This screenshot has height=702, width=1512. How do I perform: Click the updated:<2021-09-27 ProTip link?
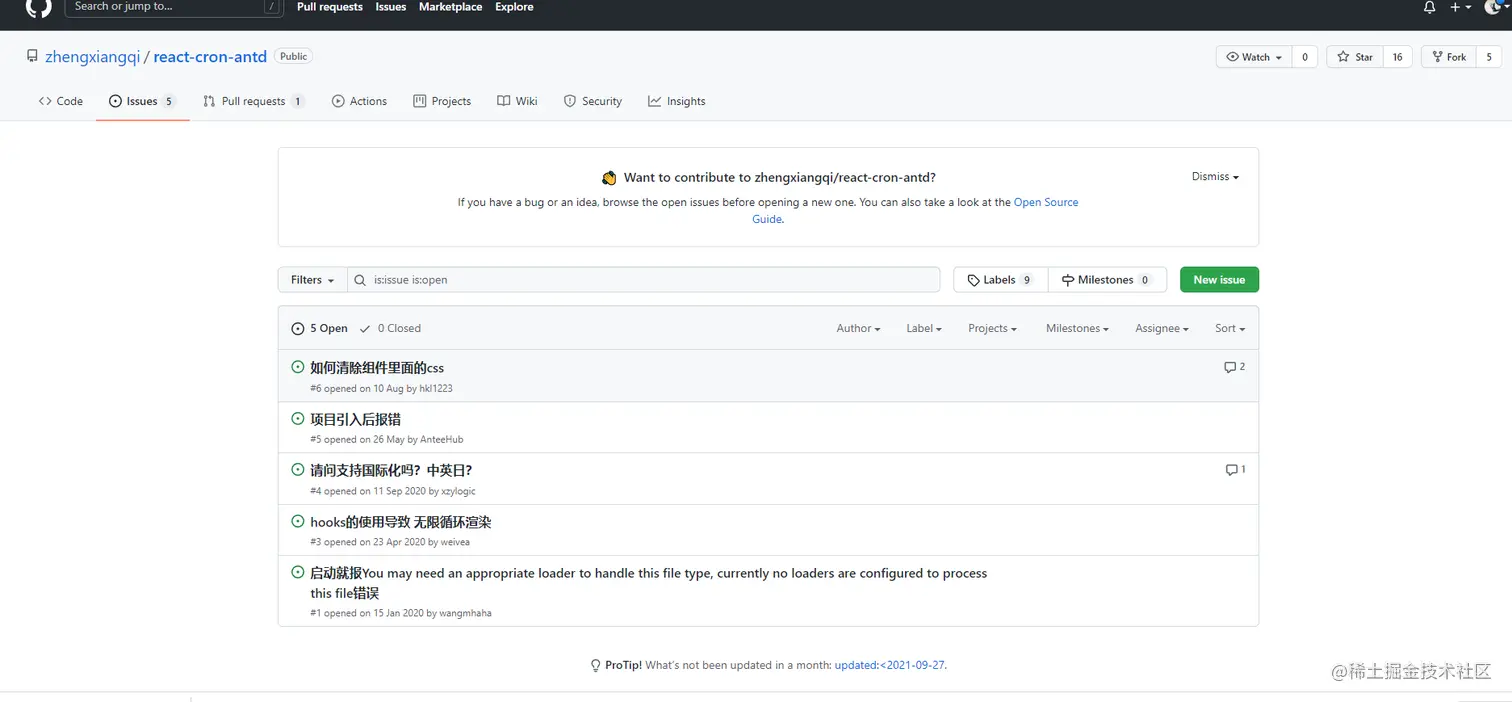point(889,665)
